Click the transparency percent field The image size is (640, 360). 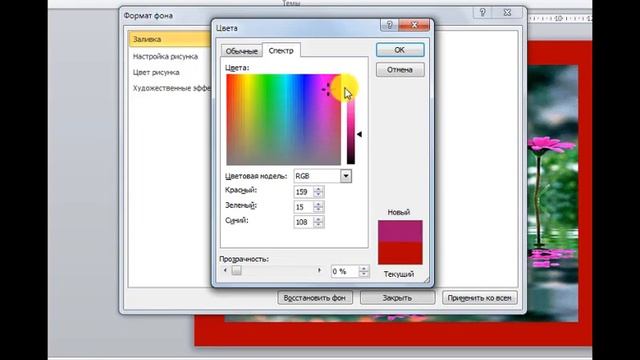(344, 271)
